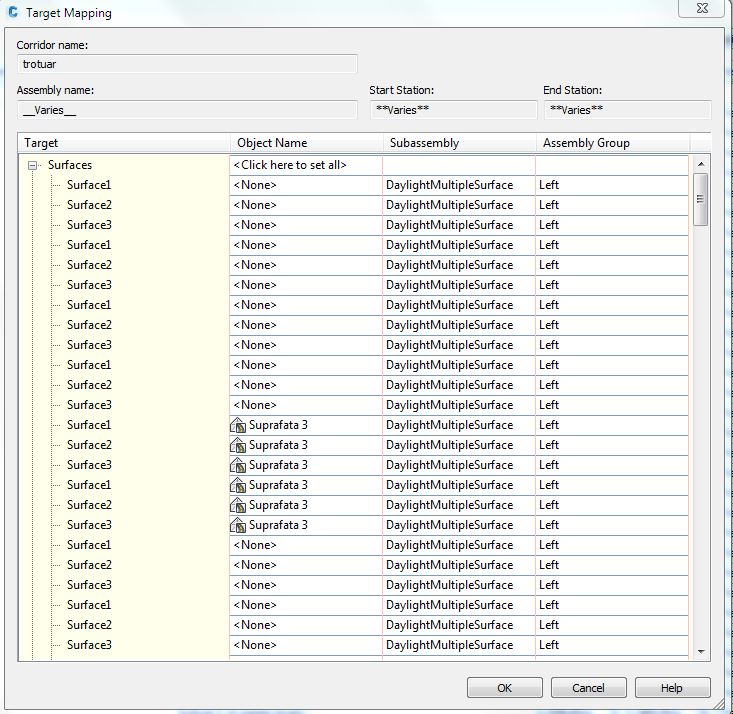
Task: Click the scrollbar down arrow
Action: point(701,651)
